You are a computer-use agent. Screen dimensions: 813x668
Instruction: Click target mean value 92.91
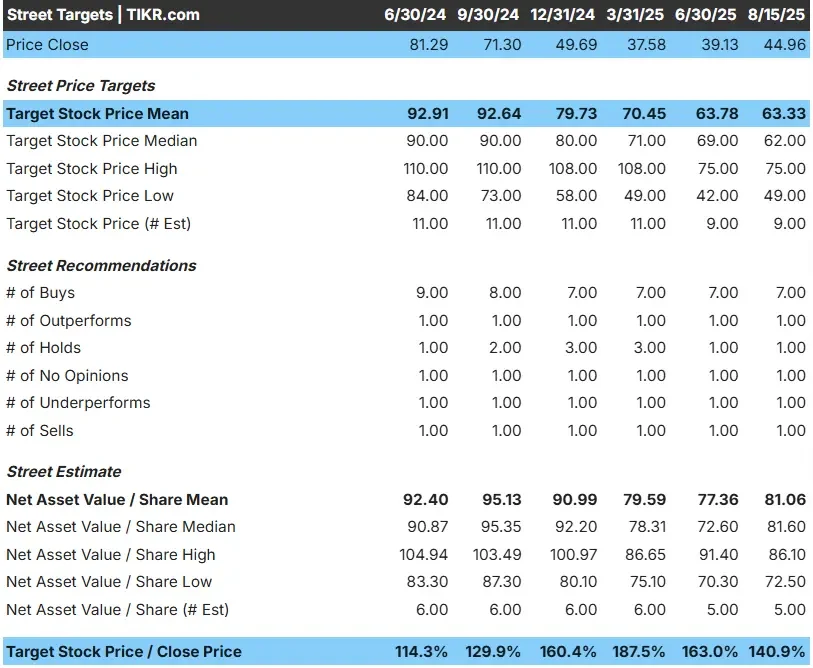[x=428, y=114]
